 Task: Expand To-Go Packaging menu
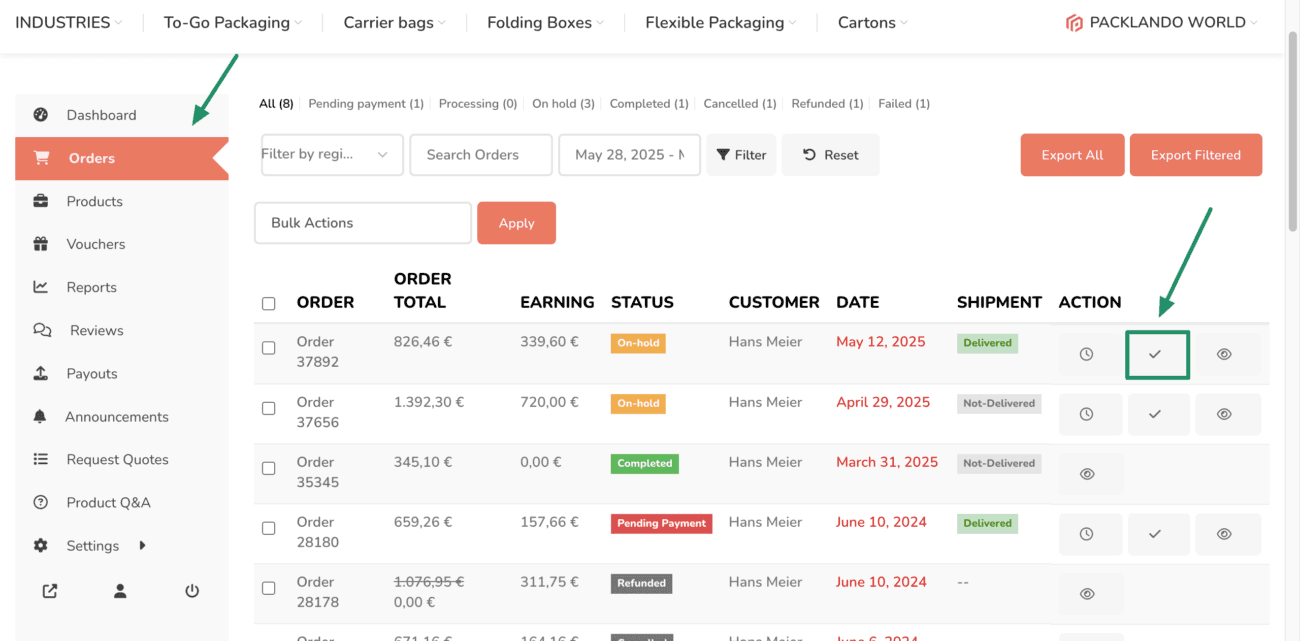(x=233, y=22)
